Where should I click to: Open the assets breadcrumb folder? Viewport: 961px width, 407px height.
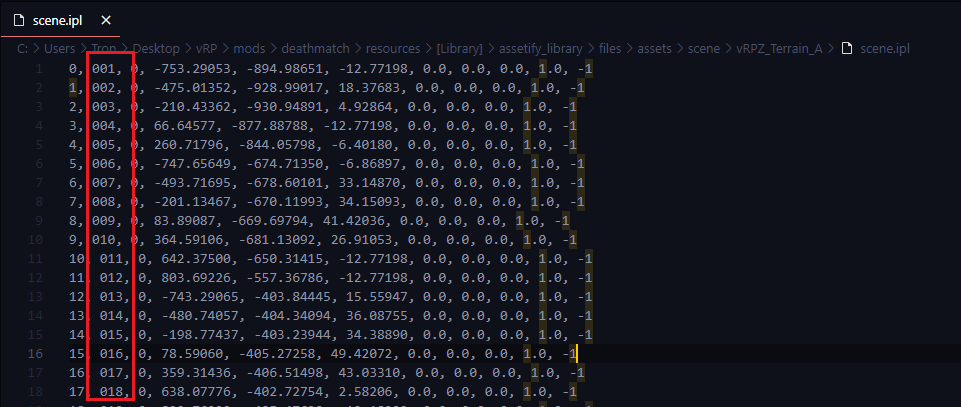(x=655, y=48)
